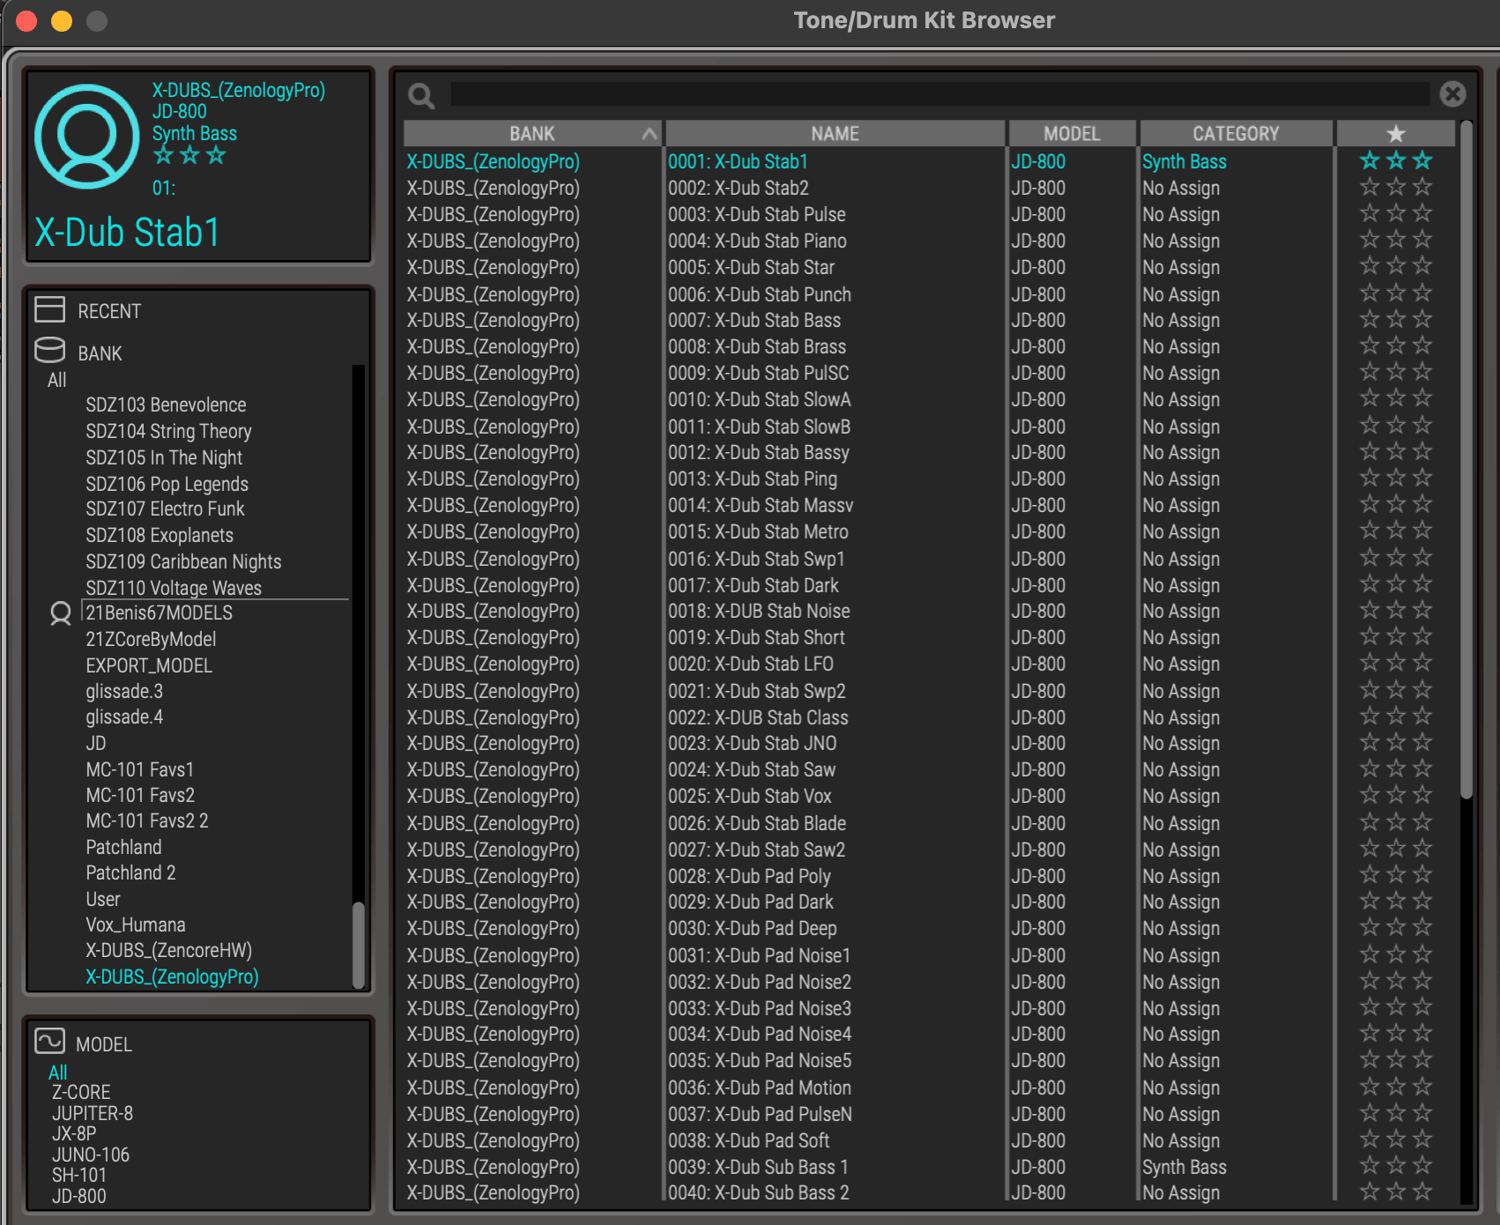Choose the JUPITER-8 model filter
1500x1225 pixels.
[x=92, y=1113]
